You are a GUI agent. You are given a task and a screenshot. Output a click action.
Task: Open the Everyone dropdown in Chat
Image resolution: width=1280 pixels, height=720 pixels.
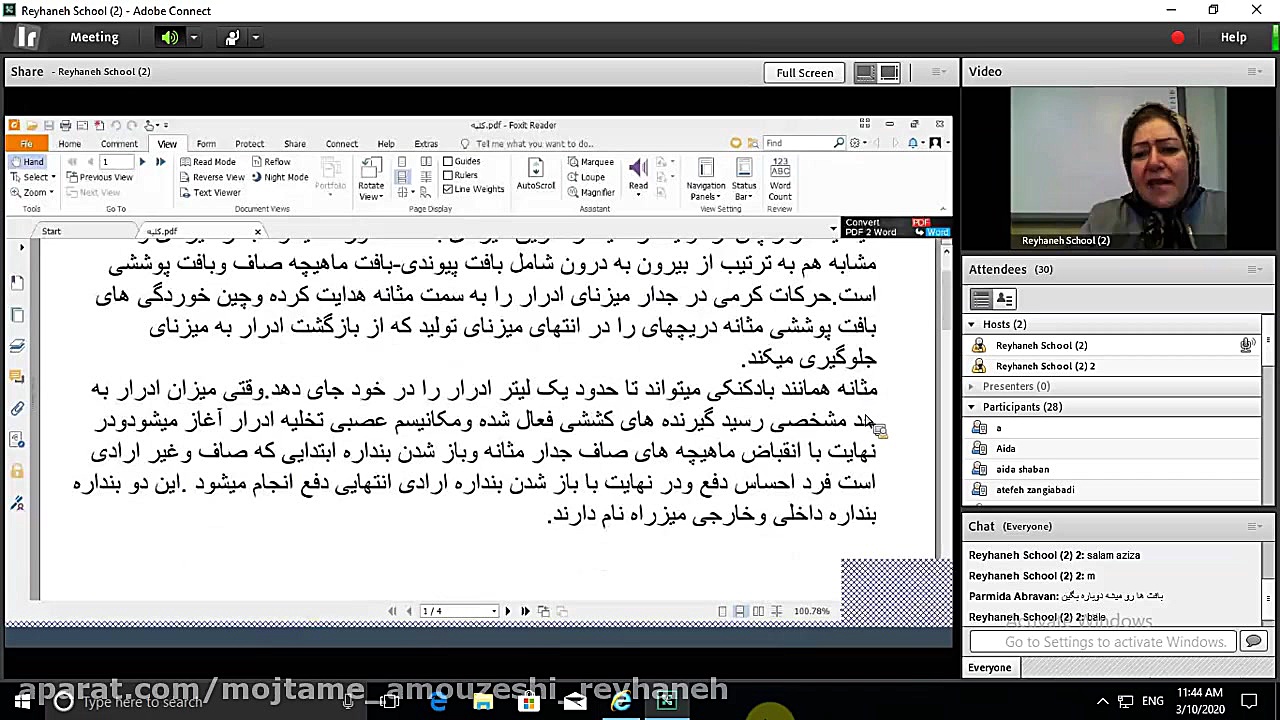[x=989, y=667]
